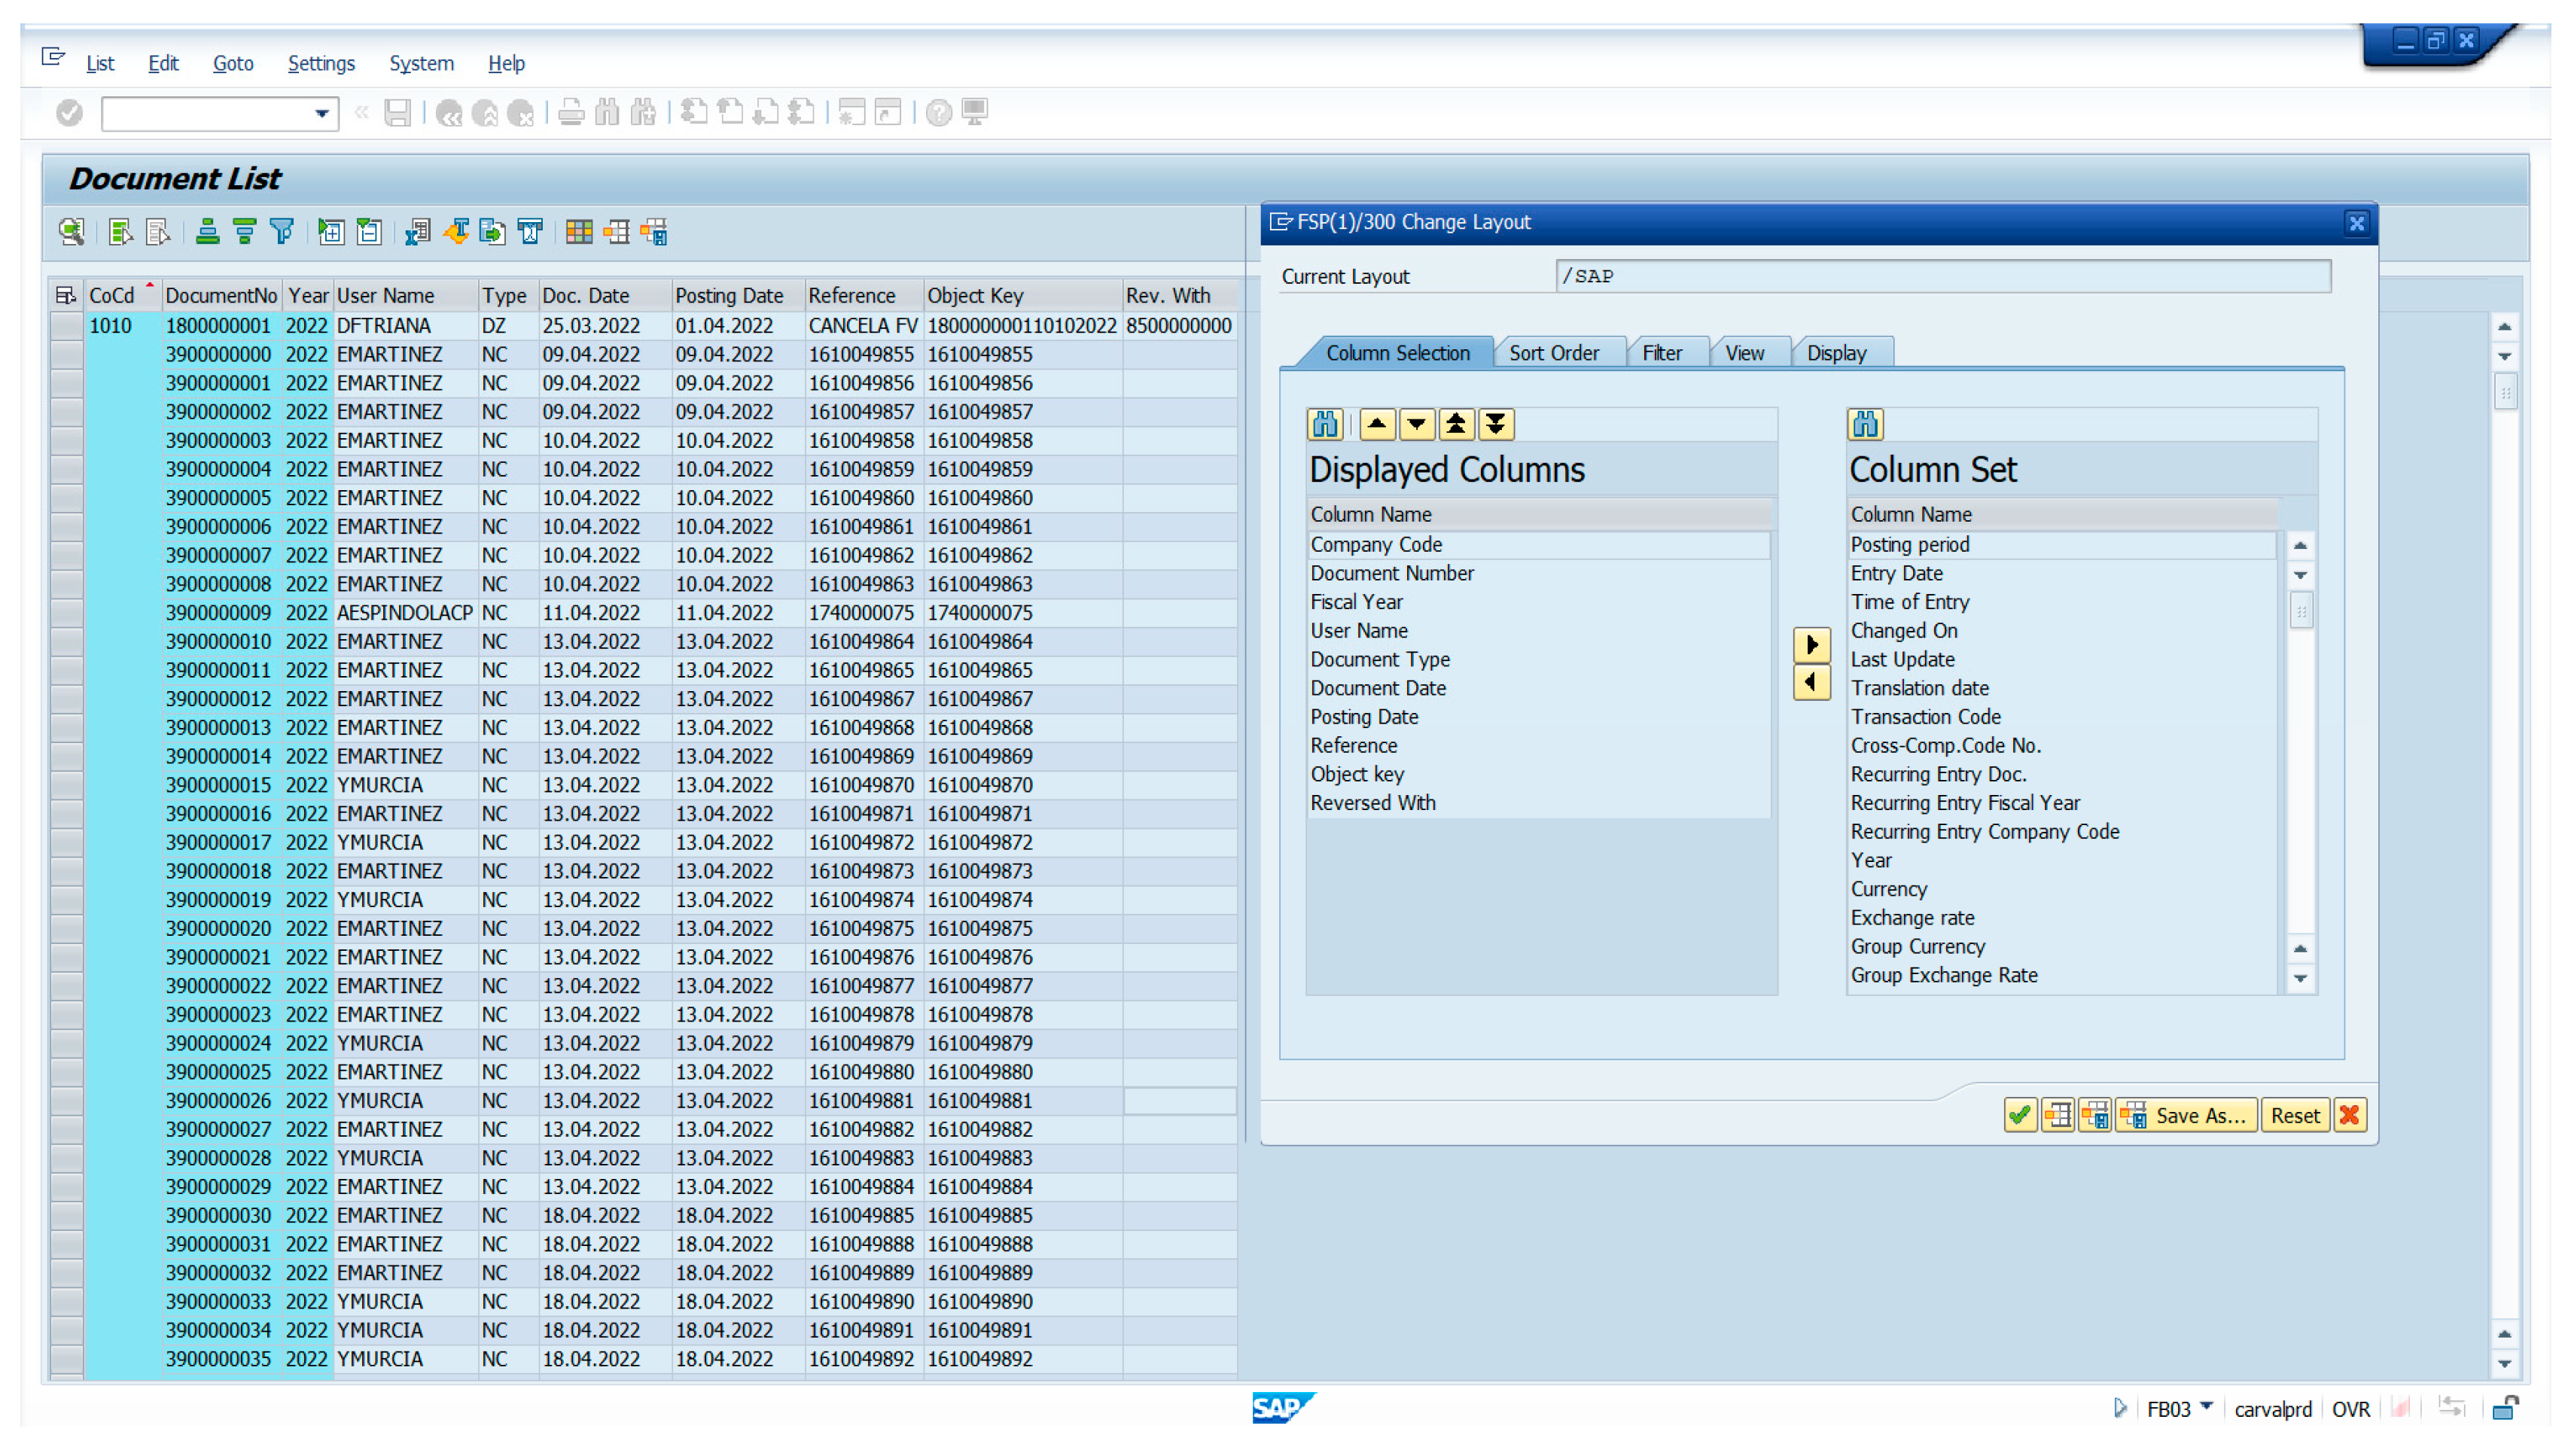Select the row for document 3900000005

(66, 498)
